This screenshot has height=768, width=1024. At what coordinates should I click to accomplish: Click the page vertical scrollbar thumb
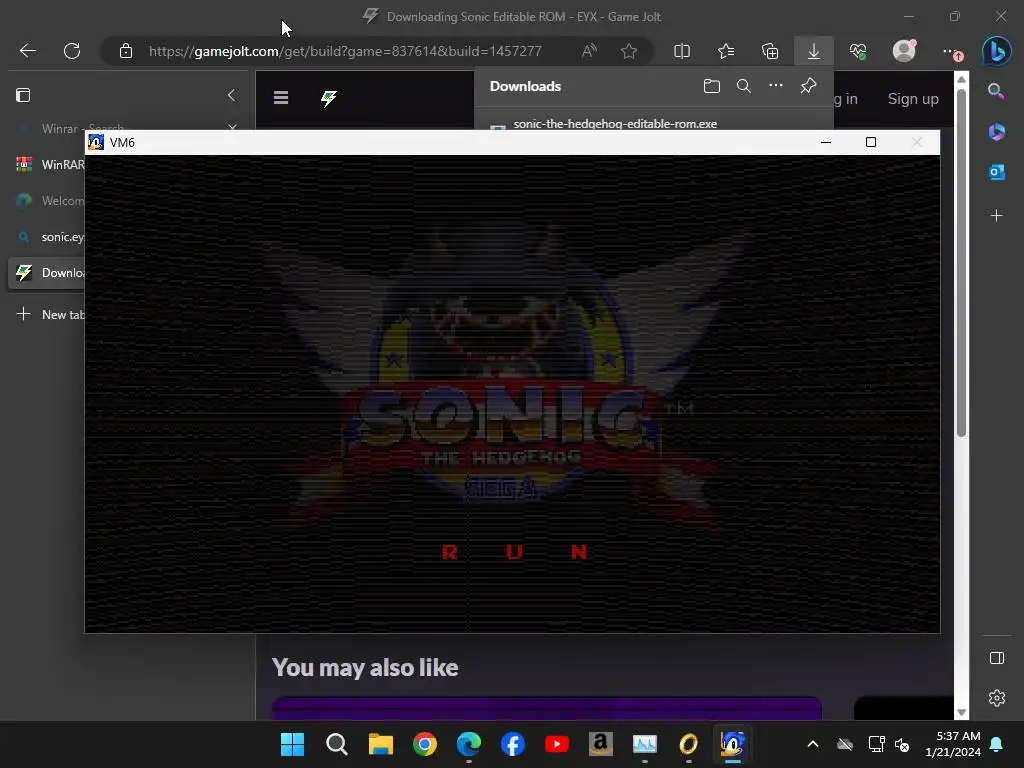point(961,261)
